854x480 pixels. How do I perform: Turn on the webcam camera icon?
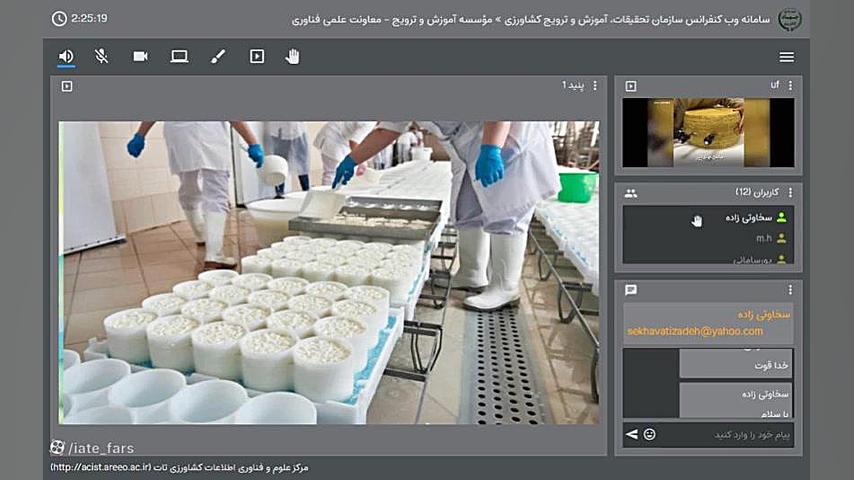click(x=141, y=56)
